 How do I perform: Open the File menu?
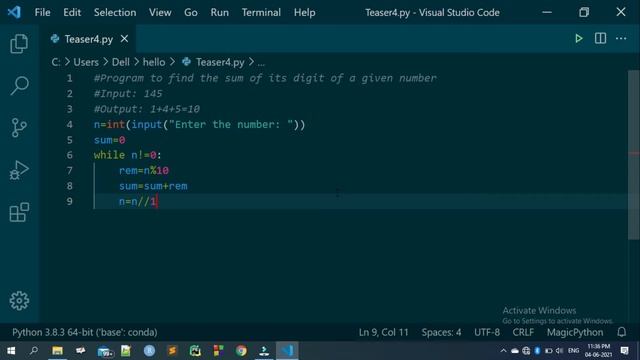tap(42, 13)
